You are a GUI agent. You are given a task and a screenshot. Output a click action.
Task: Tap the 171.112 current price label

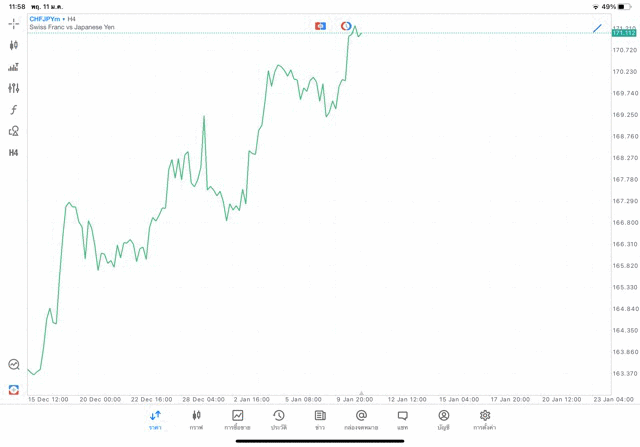click(x=624, y=33)
